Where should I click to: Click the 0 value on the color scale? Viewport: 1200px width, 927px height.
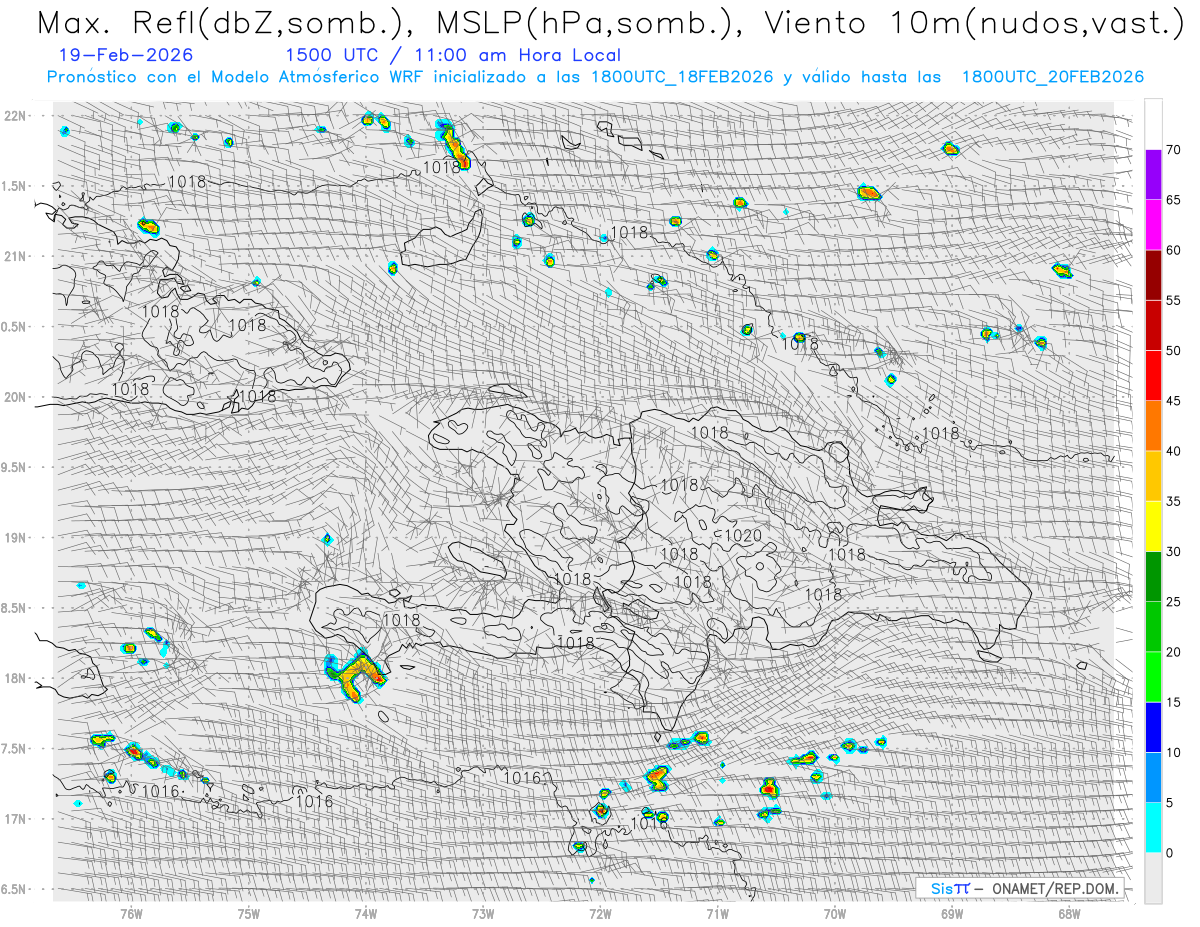[1169, 853]
